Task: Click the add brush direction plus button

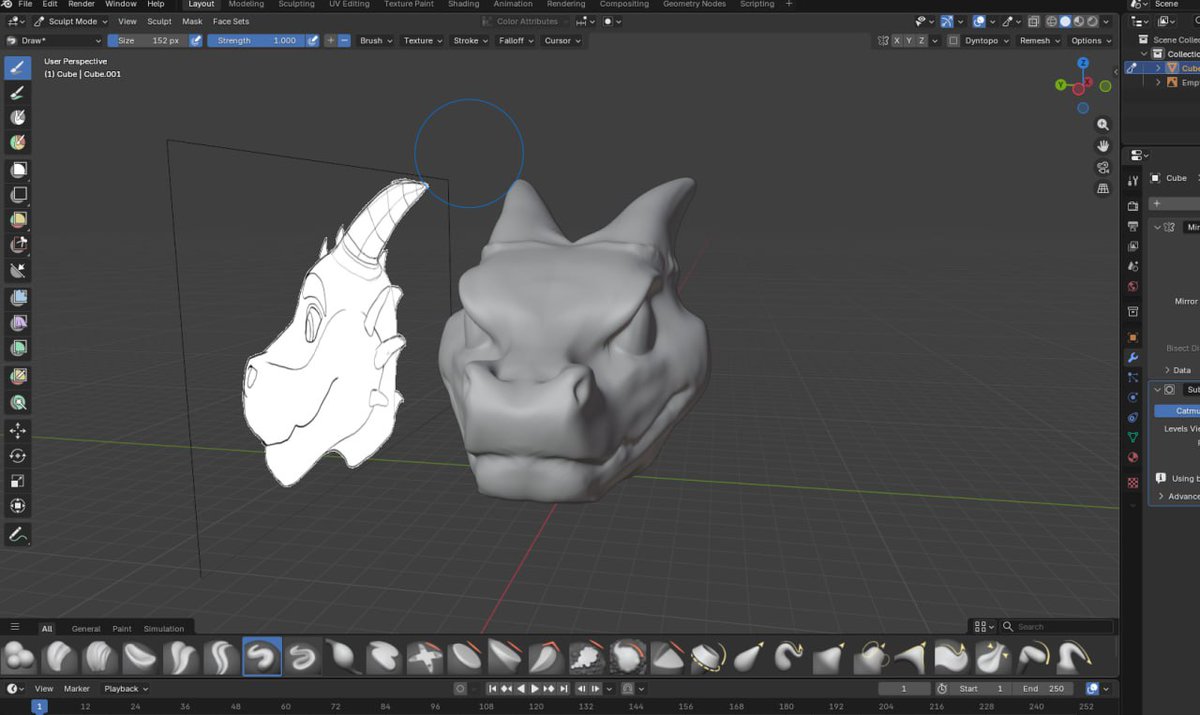Action: click(x=331, y=41)
